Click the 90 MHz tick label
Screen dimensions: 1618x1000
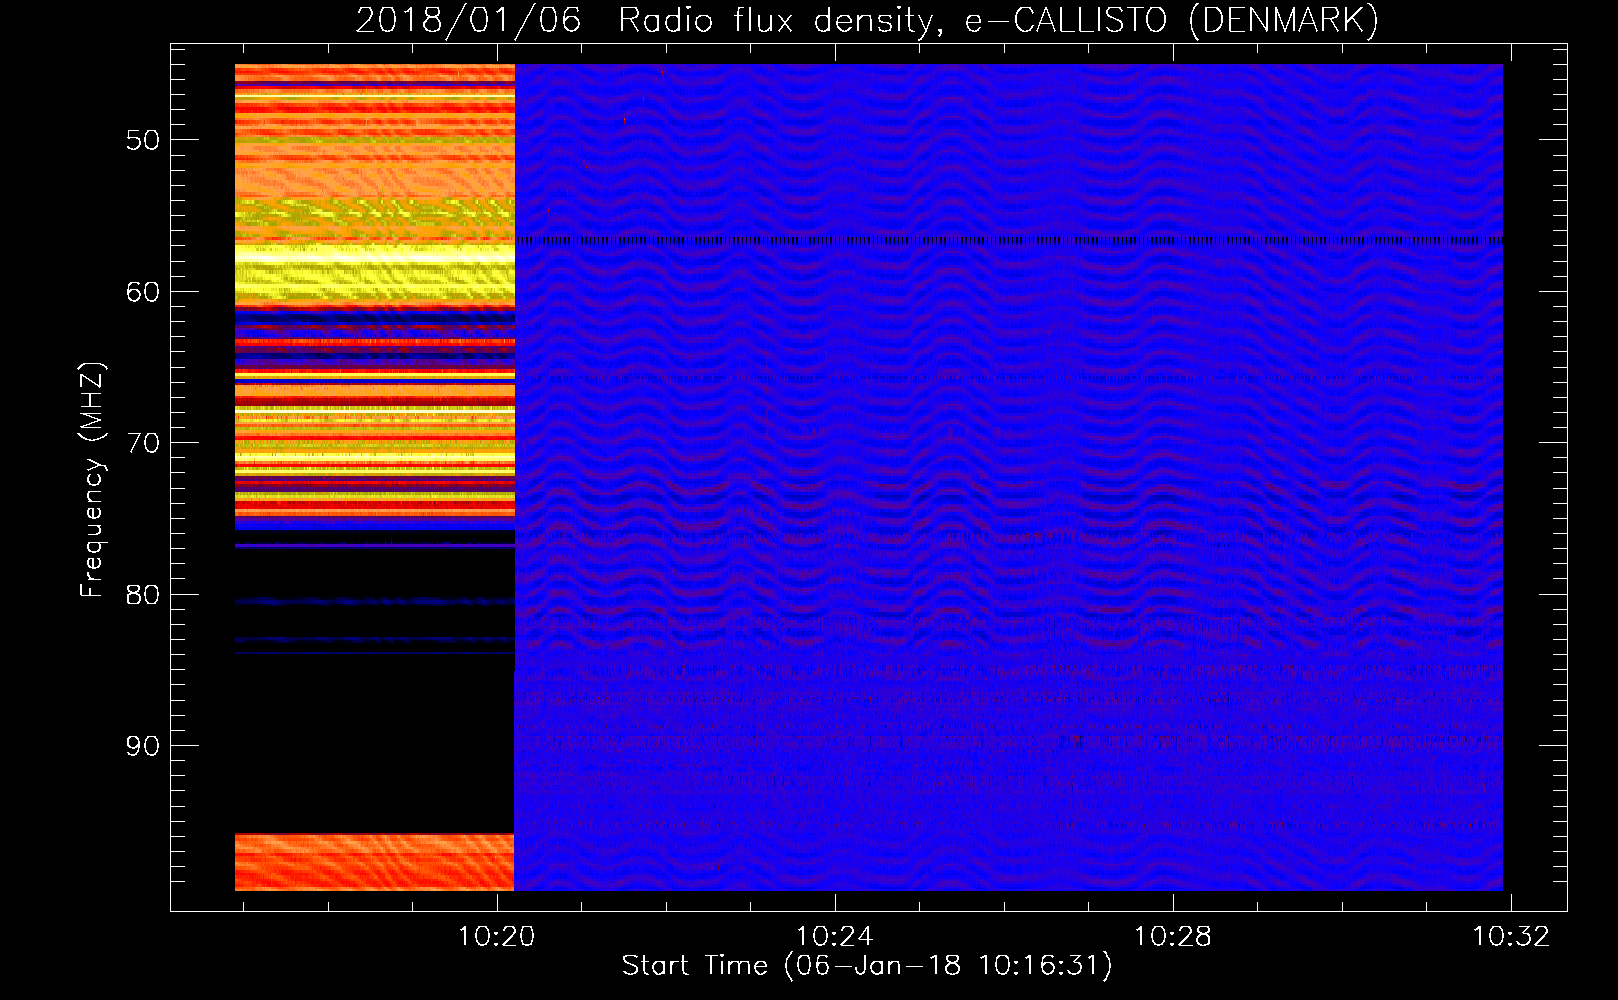tap(143, 746)
